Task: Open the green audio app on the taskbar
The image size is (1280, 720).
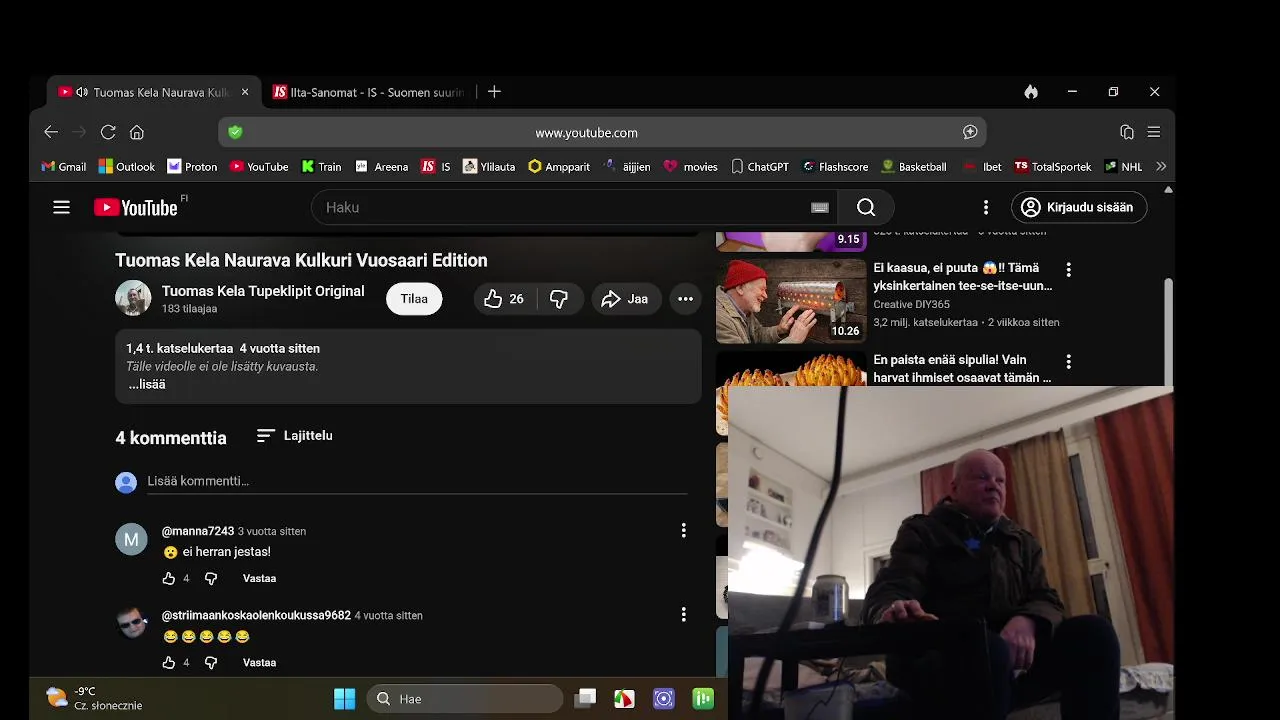Action: click(x=704, y=699)
